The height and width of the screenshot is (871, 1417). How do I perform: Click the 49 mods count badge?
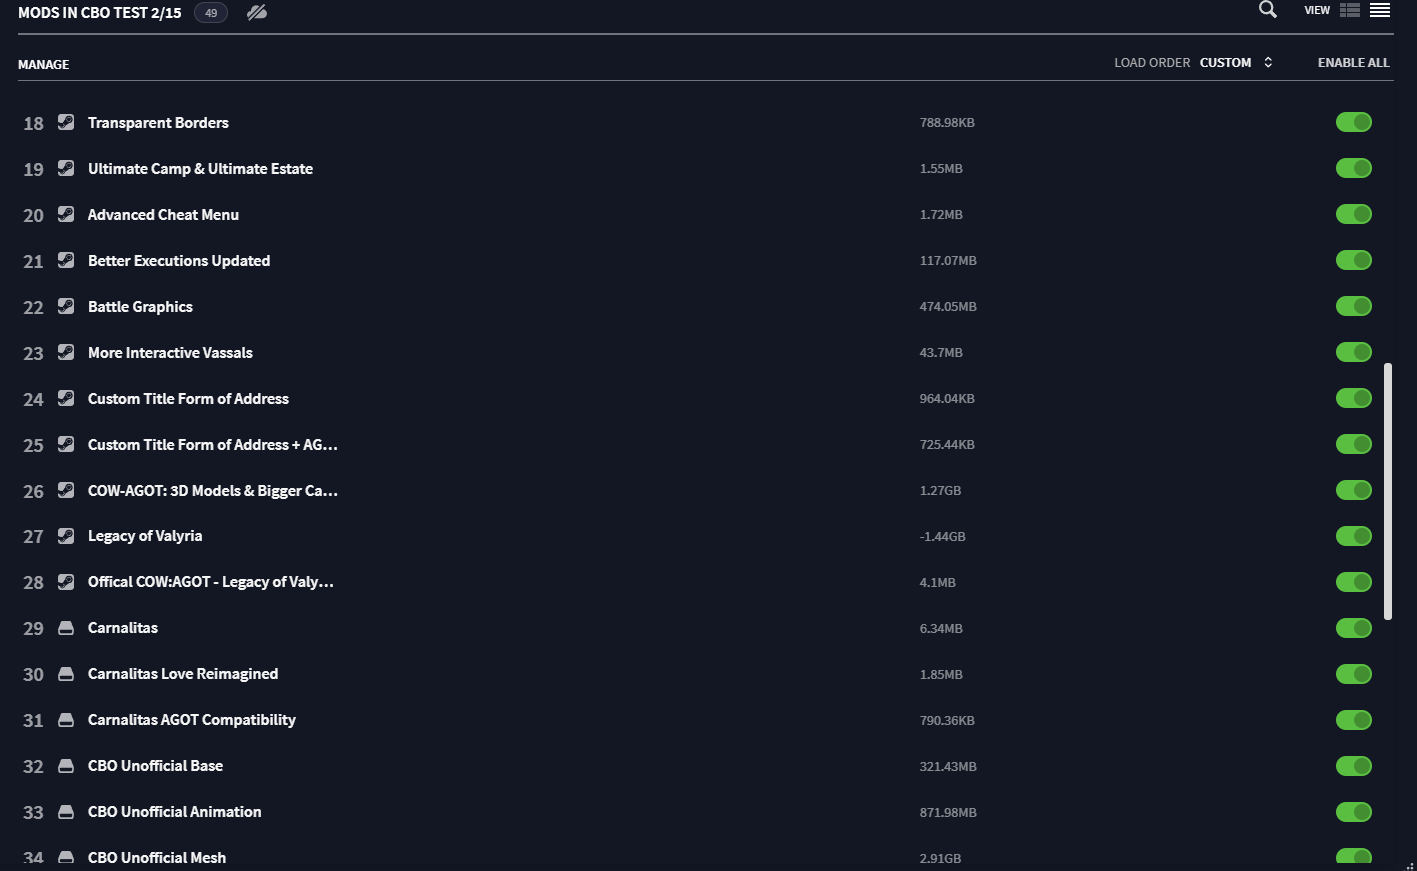pyautogui.click(x=211, y=13)
